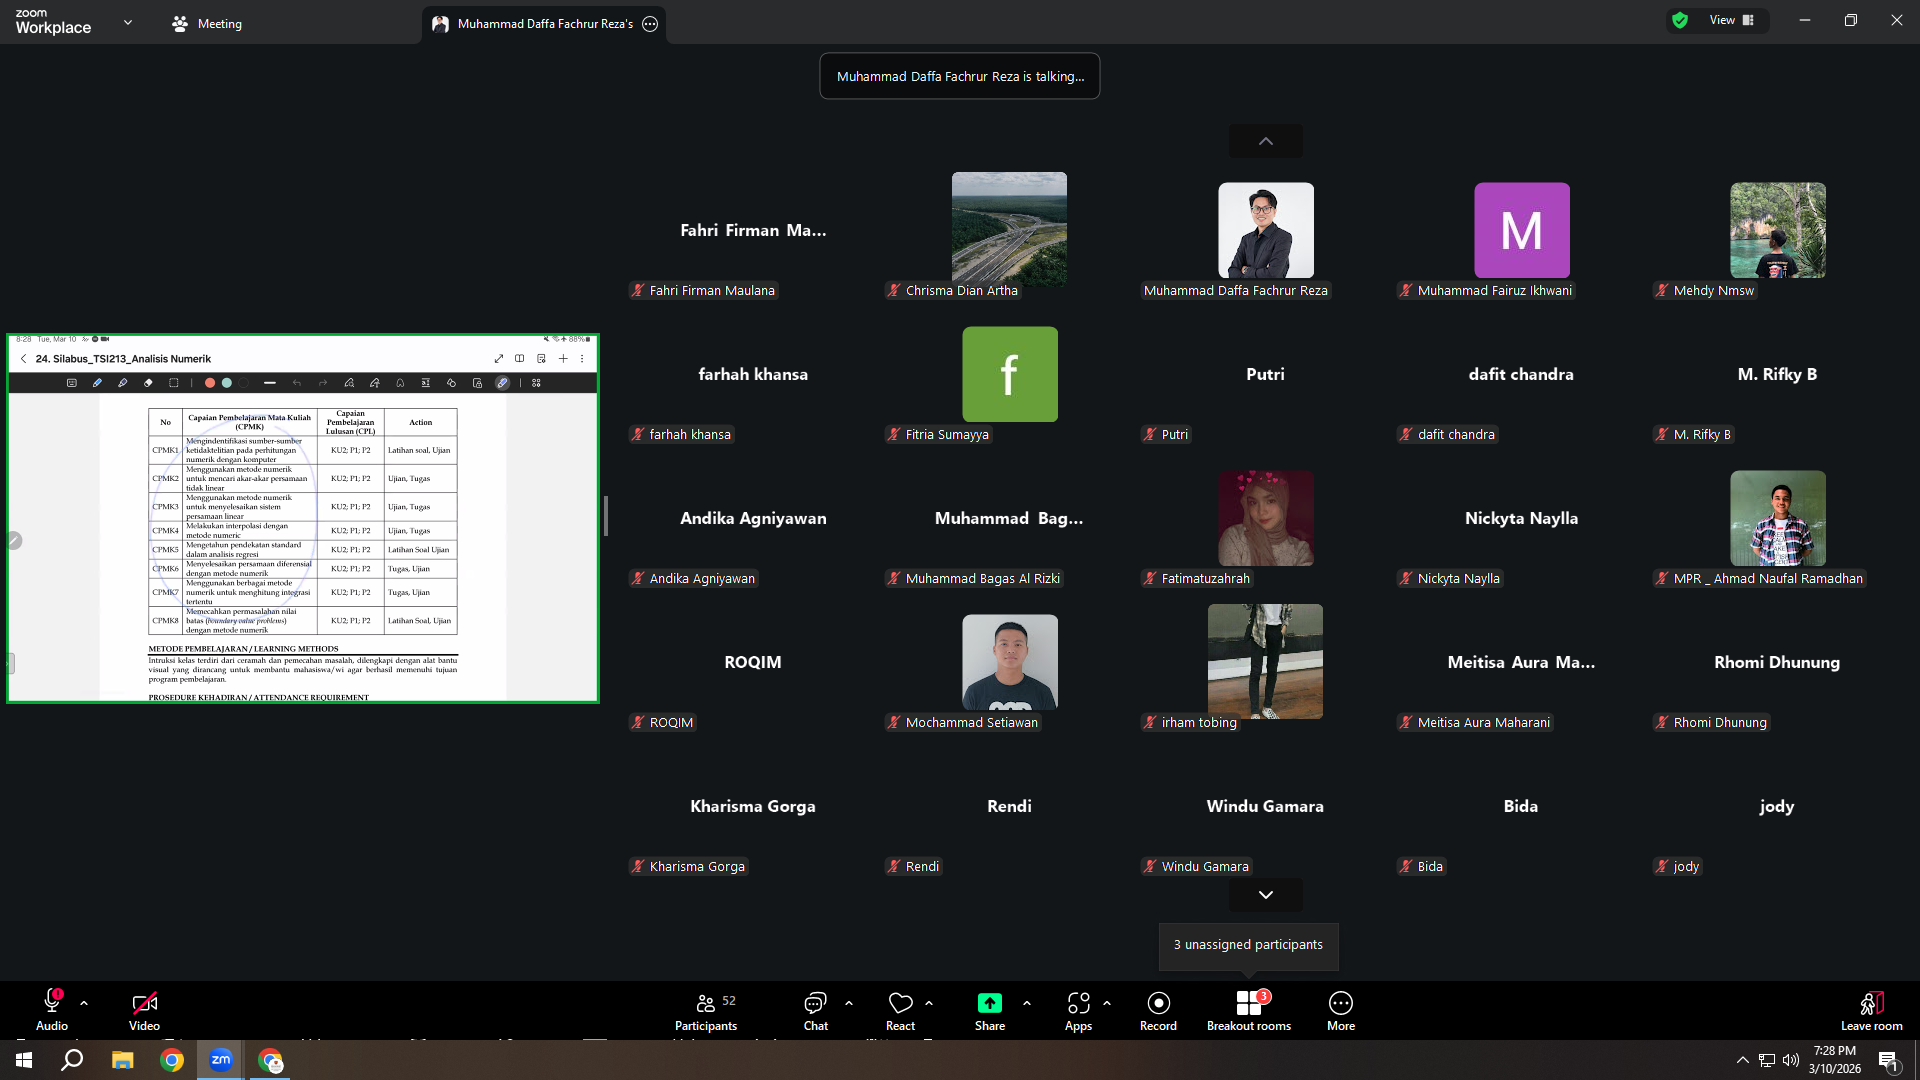Toggle the active pen highlighted tool in shared toolbar

pos(502,383)
